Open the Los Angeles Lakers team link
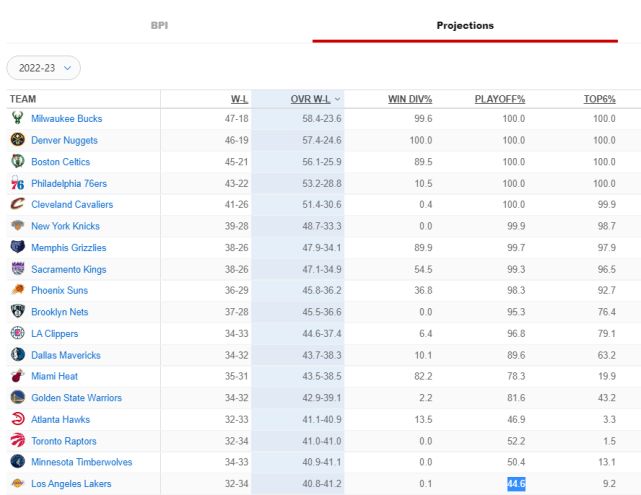This screenshot has height=495, width=641. pyautogui.click(x=71, y=484)
